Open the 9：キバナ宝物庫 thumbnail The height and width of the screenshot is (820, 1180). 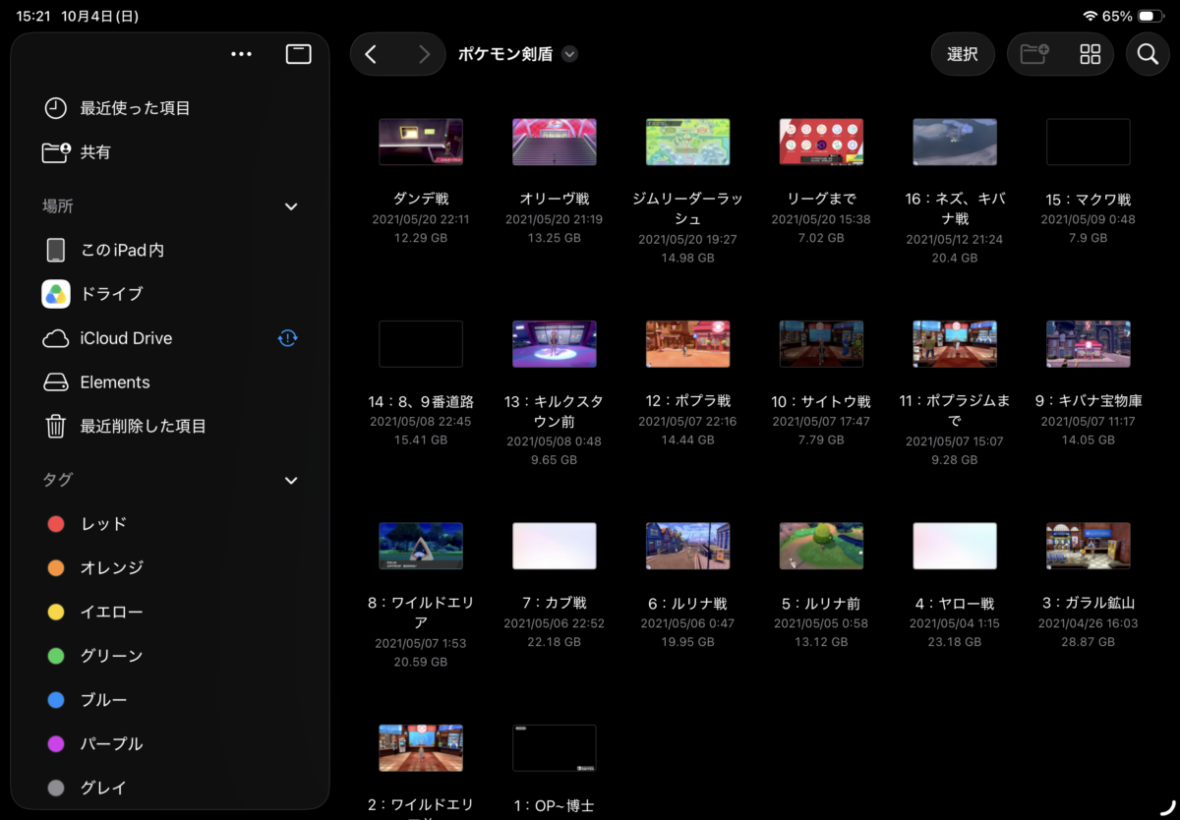(x=1088, y=344)
